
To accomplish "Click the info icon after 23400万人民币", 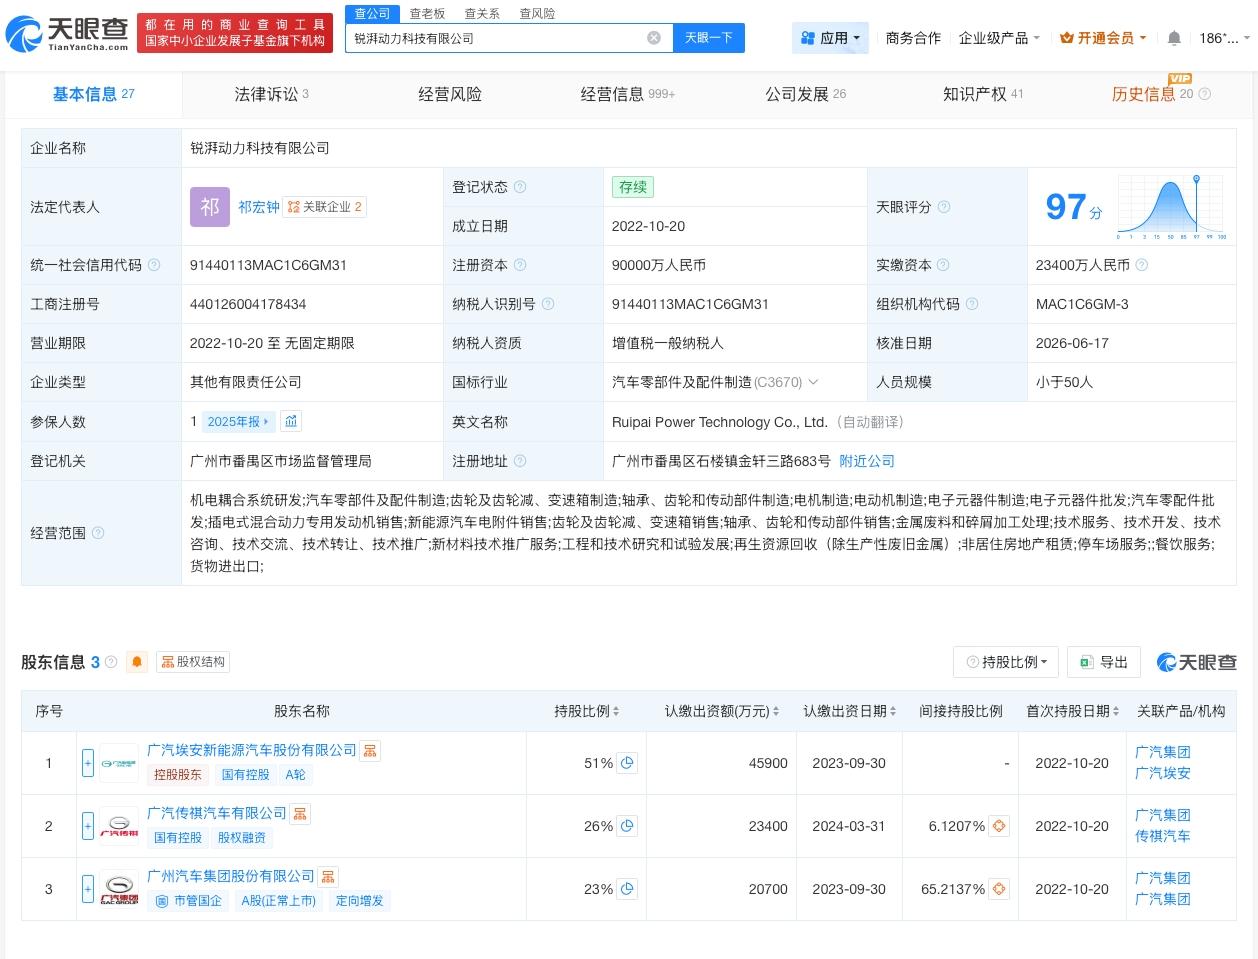I will (x=1142, y=265).
